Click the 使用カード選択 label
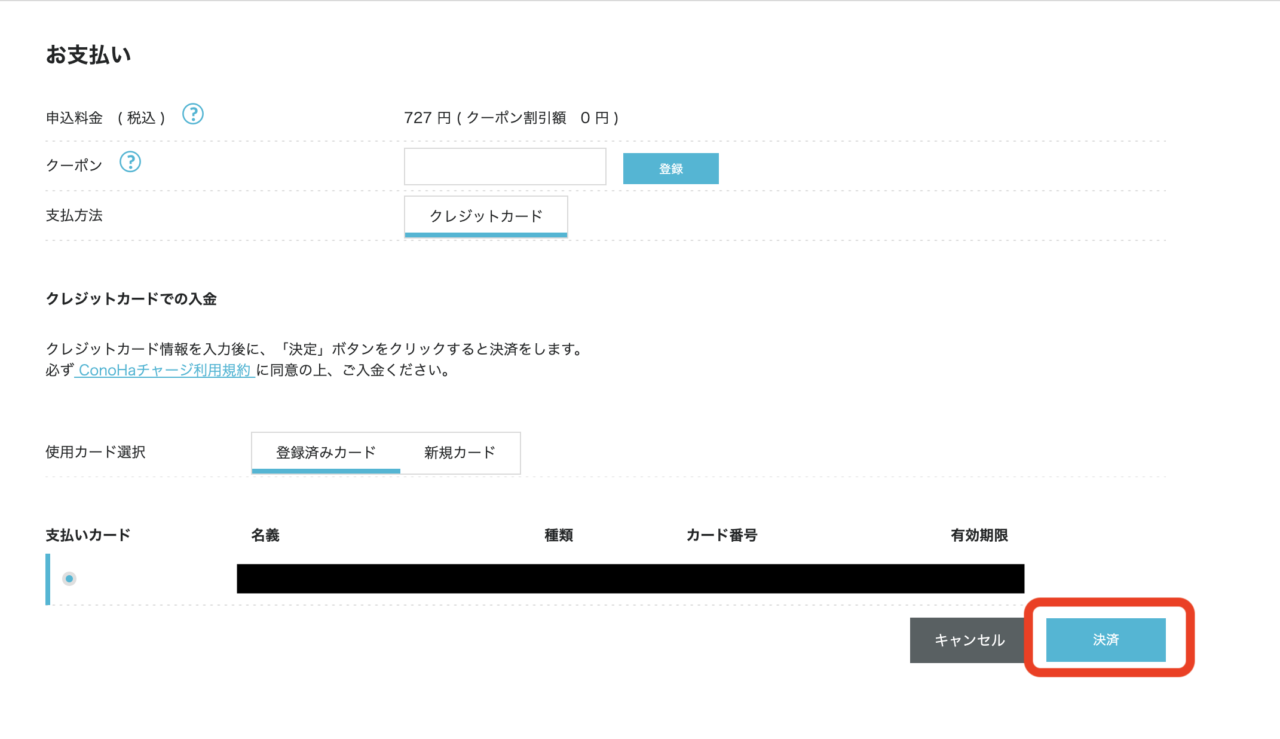The height and width of the screenshot is (739, 1280). 95,452
